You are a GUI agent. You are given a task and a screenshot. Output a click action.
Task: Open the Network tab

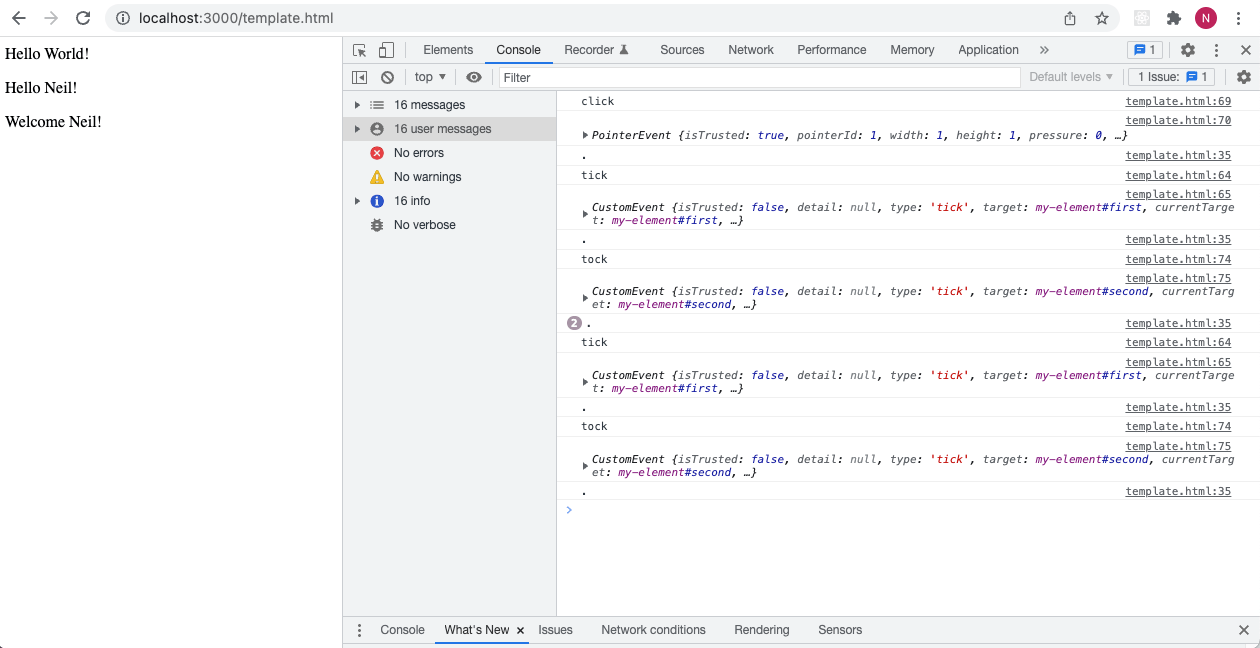click(750, 50)
